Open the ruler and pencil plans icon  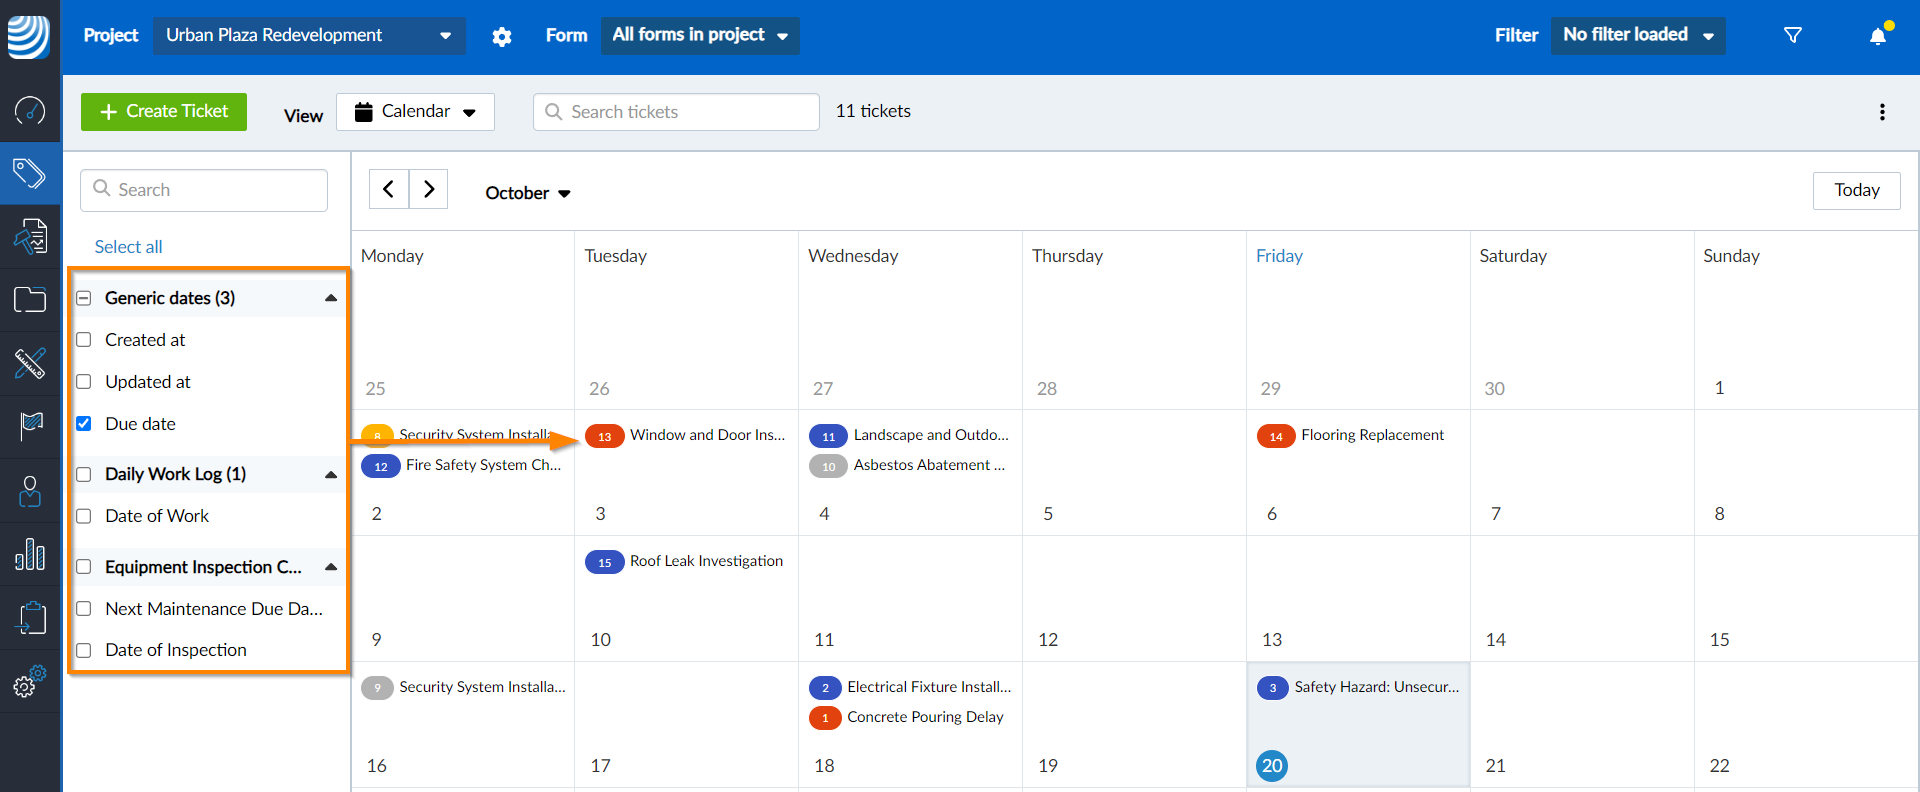(30, 363)
